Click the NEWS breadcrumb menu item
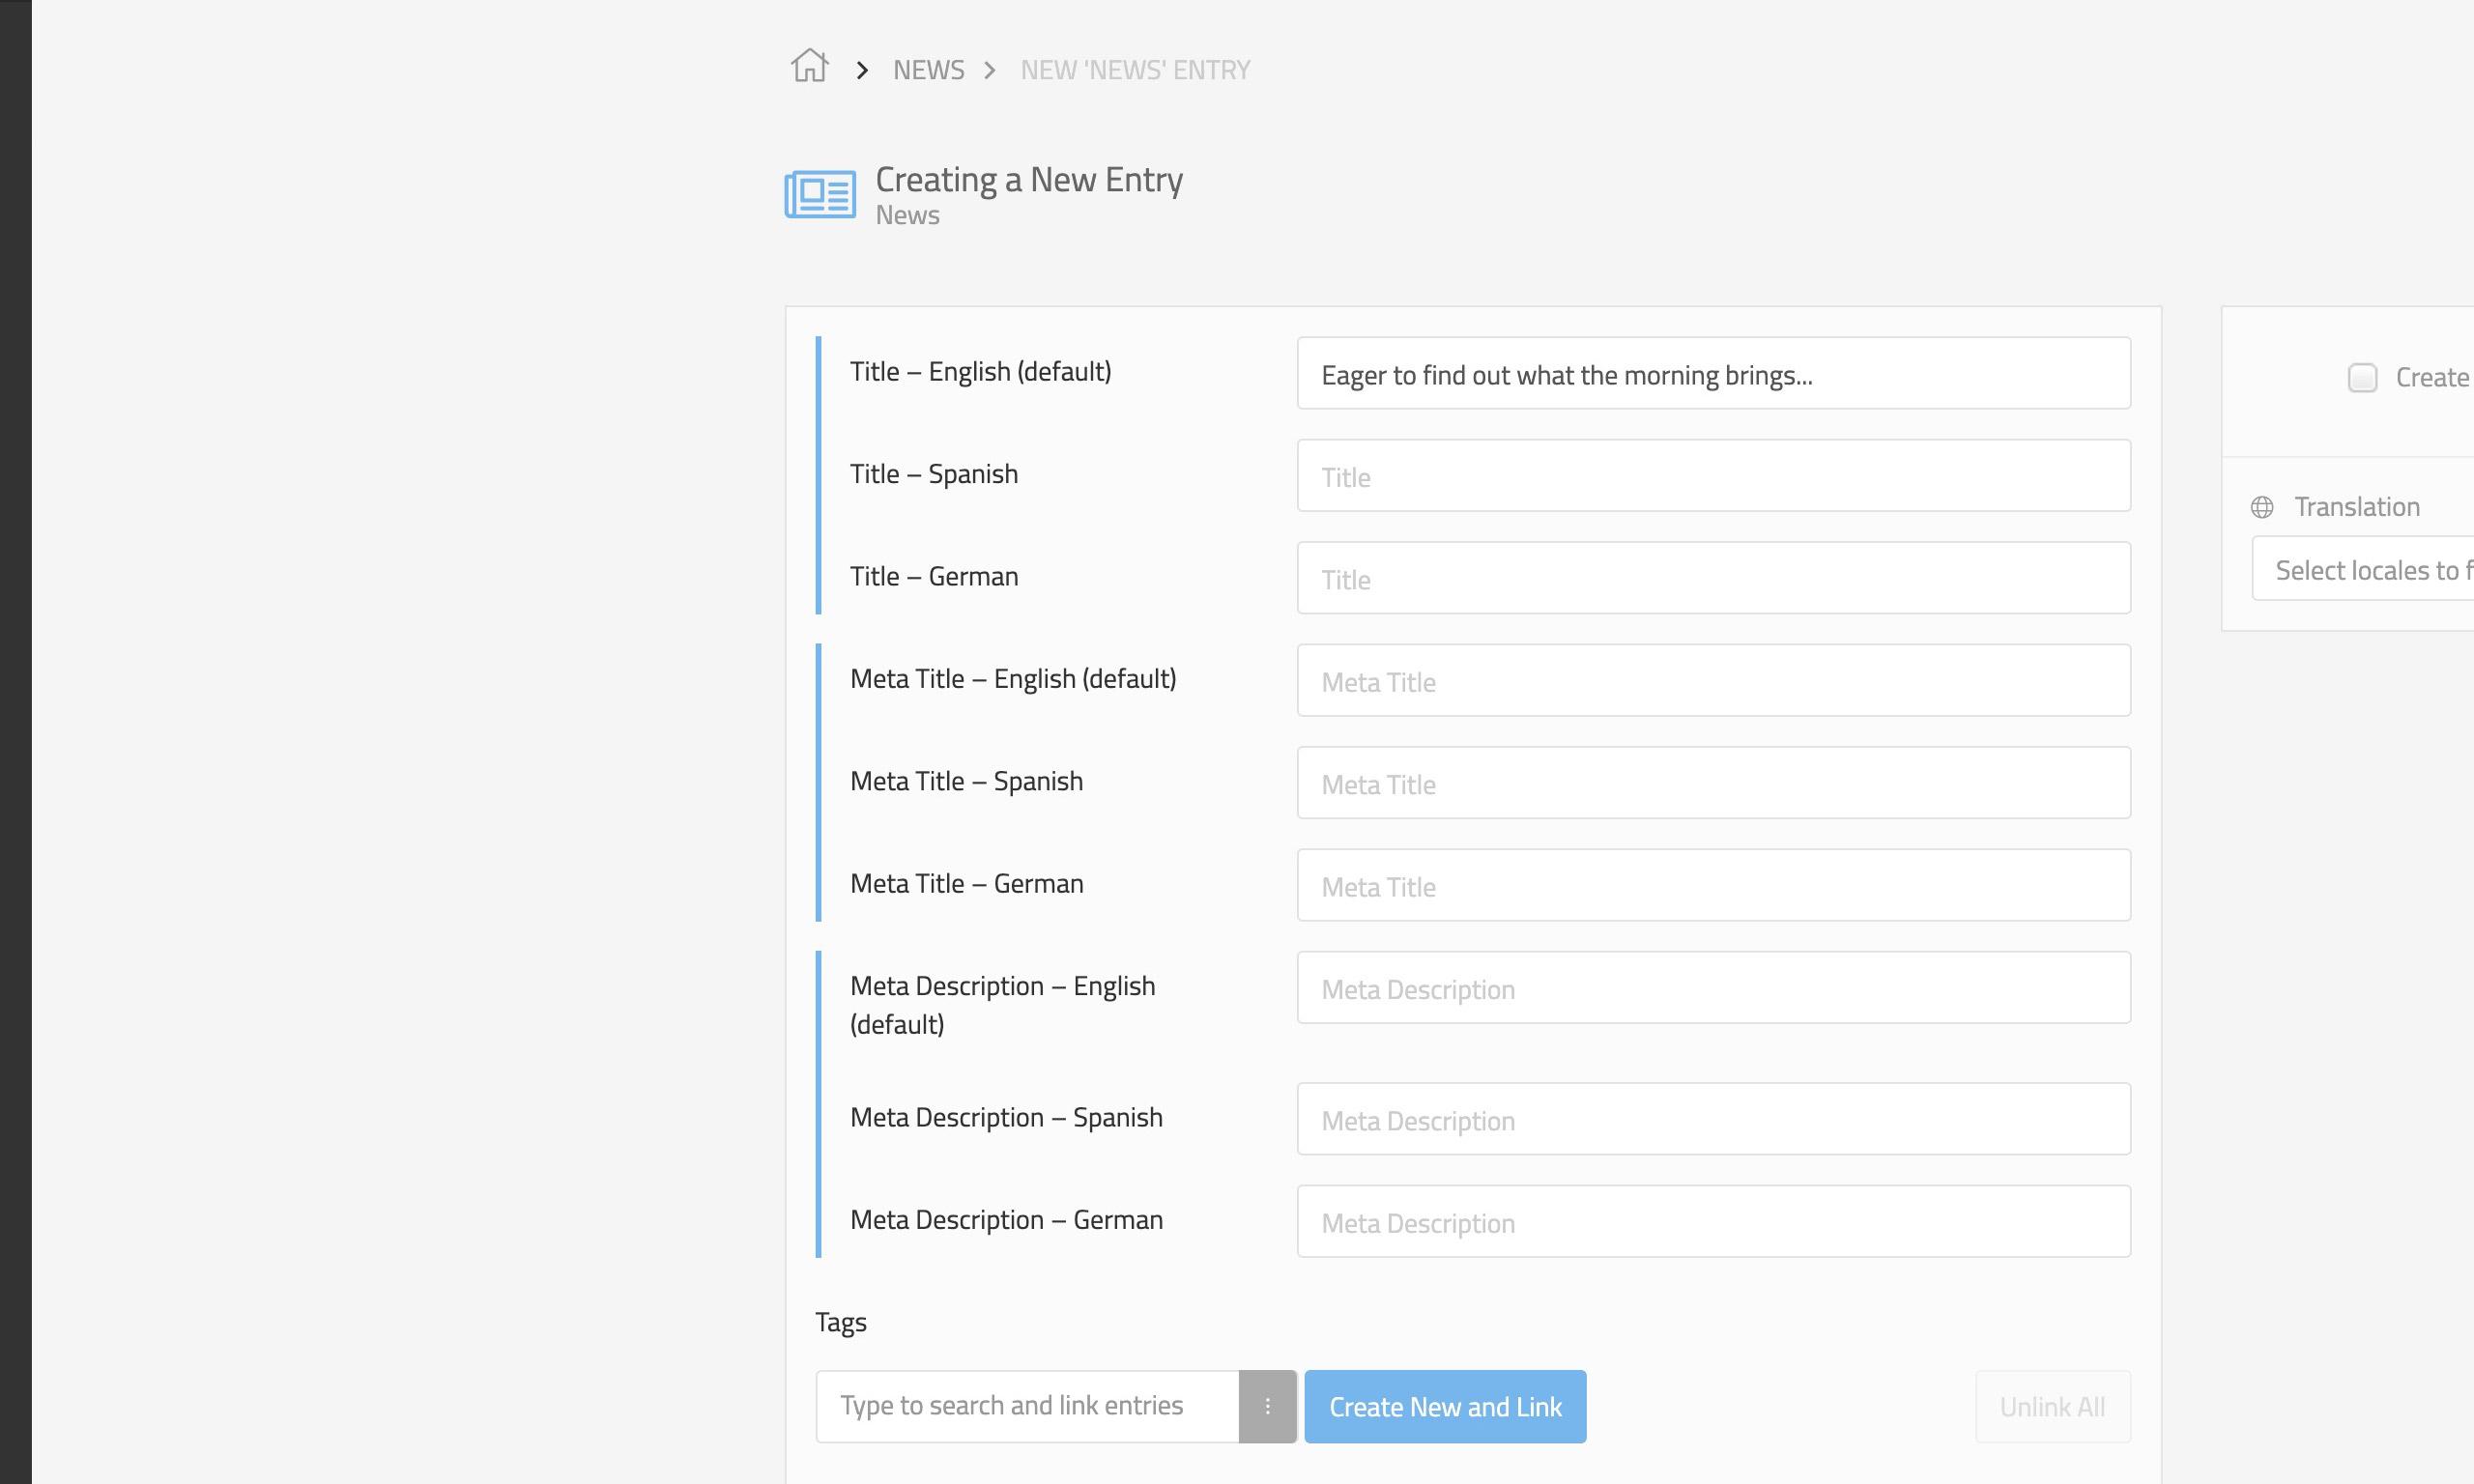The height and width of the screenshot is (1484, 2474). click(928, 69)
